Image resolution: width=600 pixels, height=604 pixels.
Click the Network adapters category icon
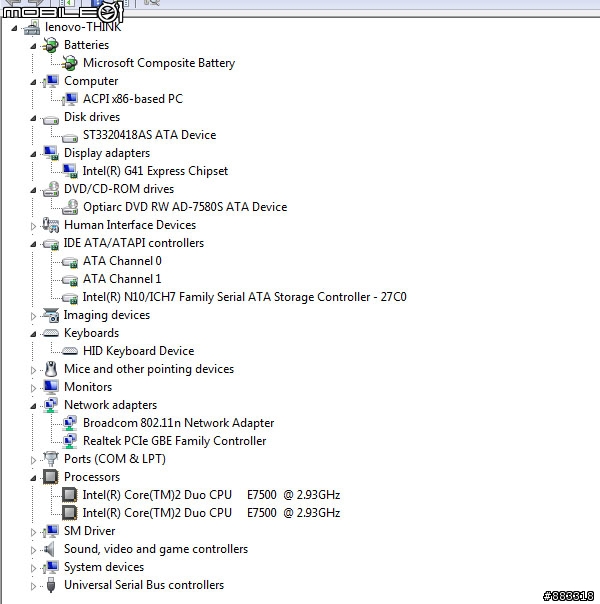pos(50,405)
